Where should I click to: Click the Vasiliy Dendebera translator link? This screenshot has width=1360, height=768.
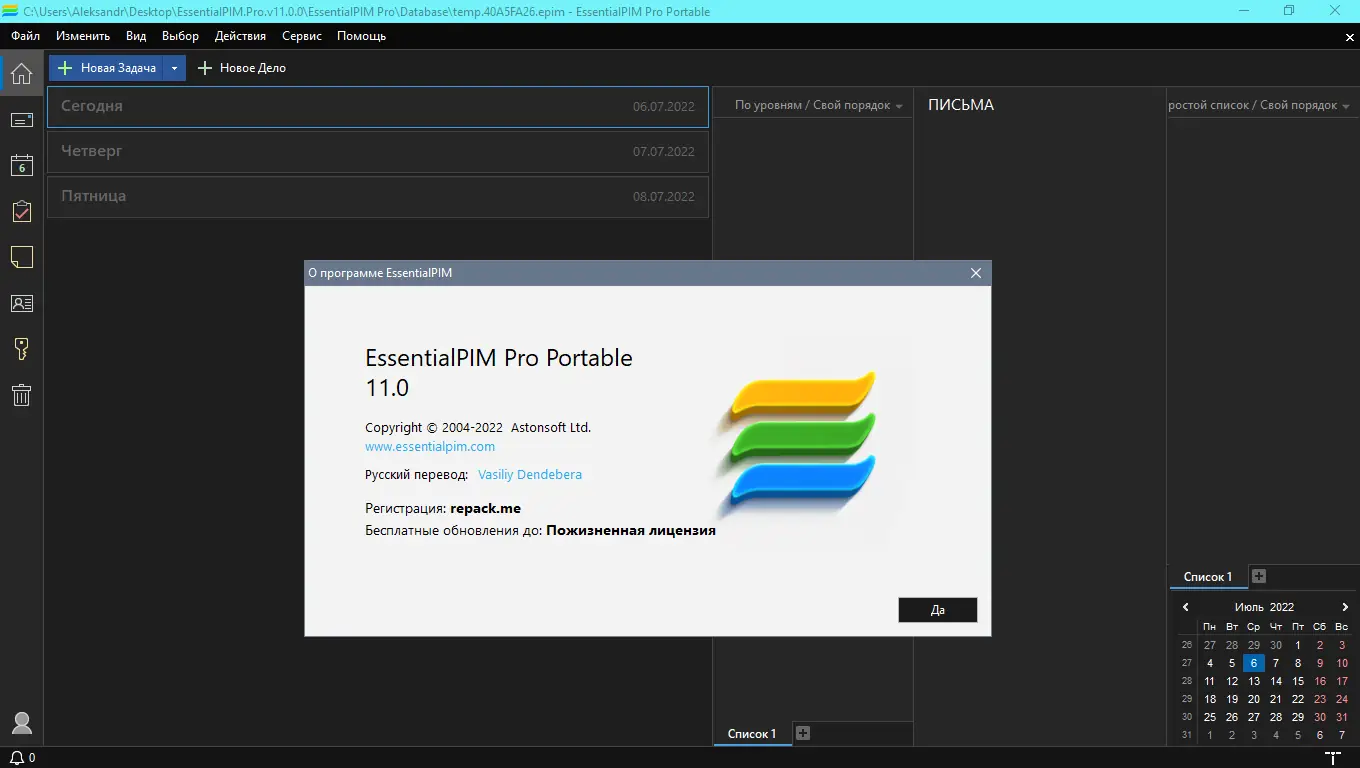click(530, 475)
